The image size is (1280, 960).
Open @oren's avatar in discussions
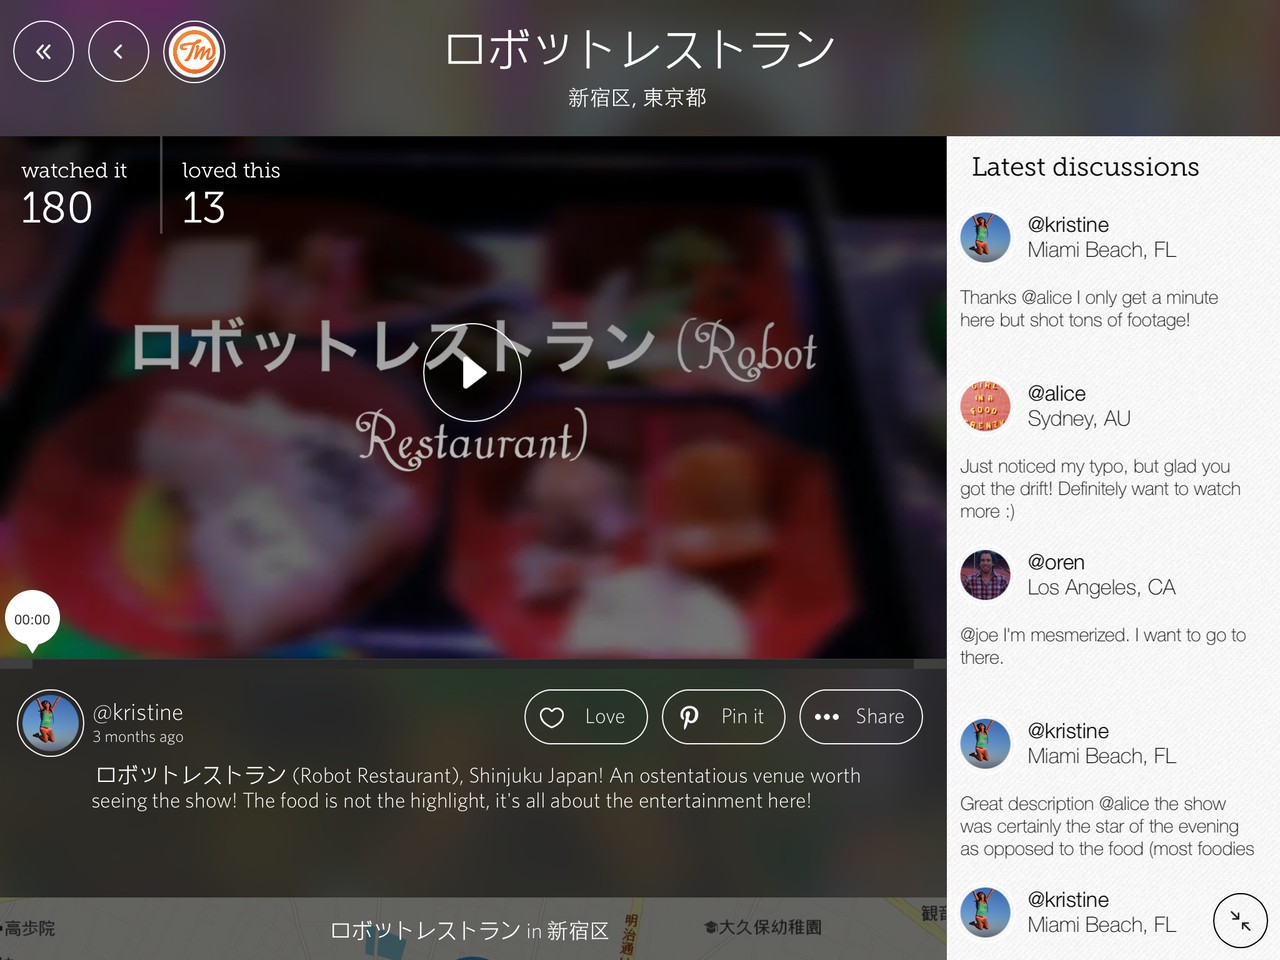985,575
